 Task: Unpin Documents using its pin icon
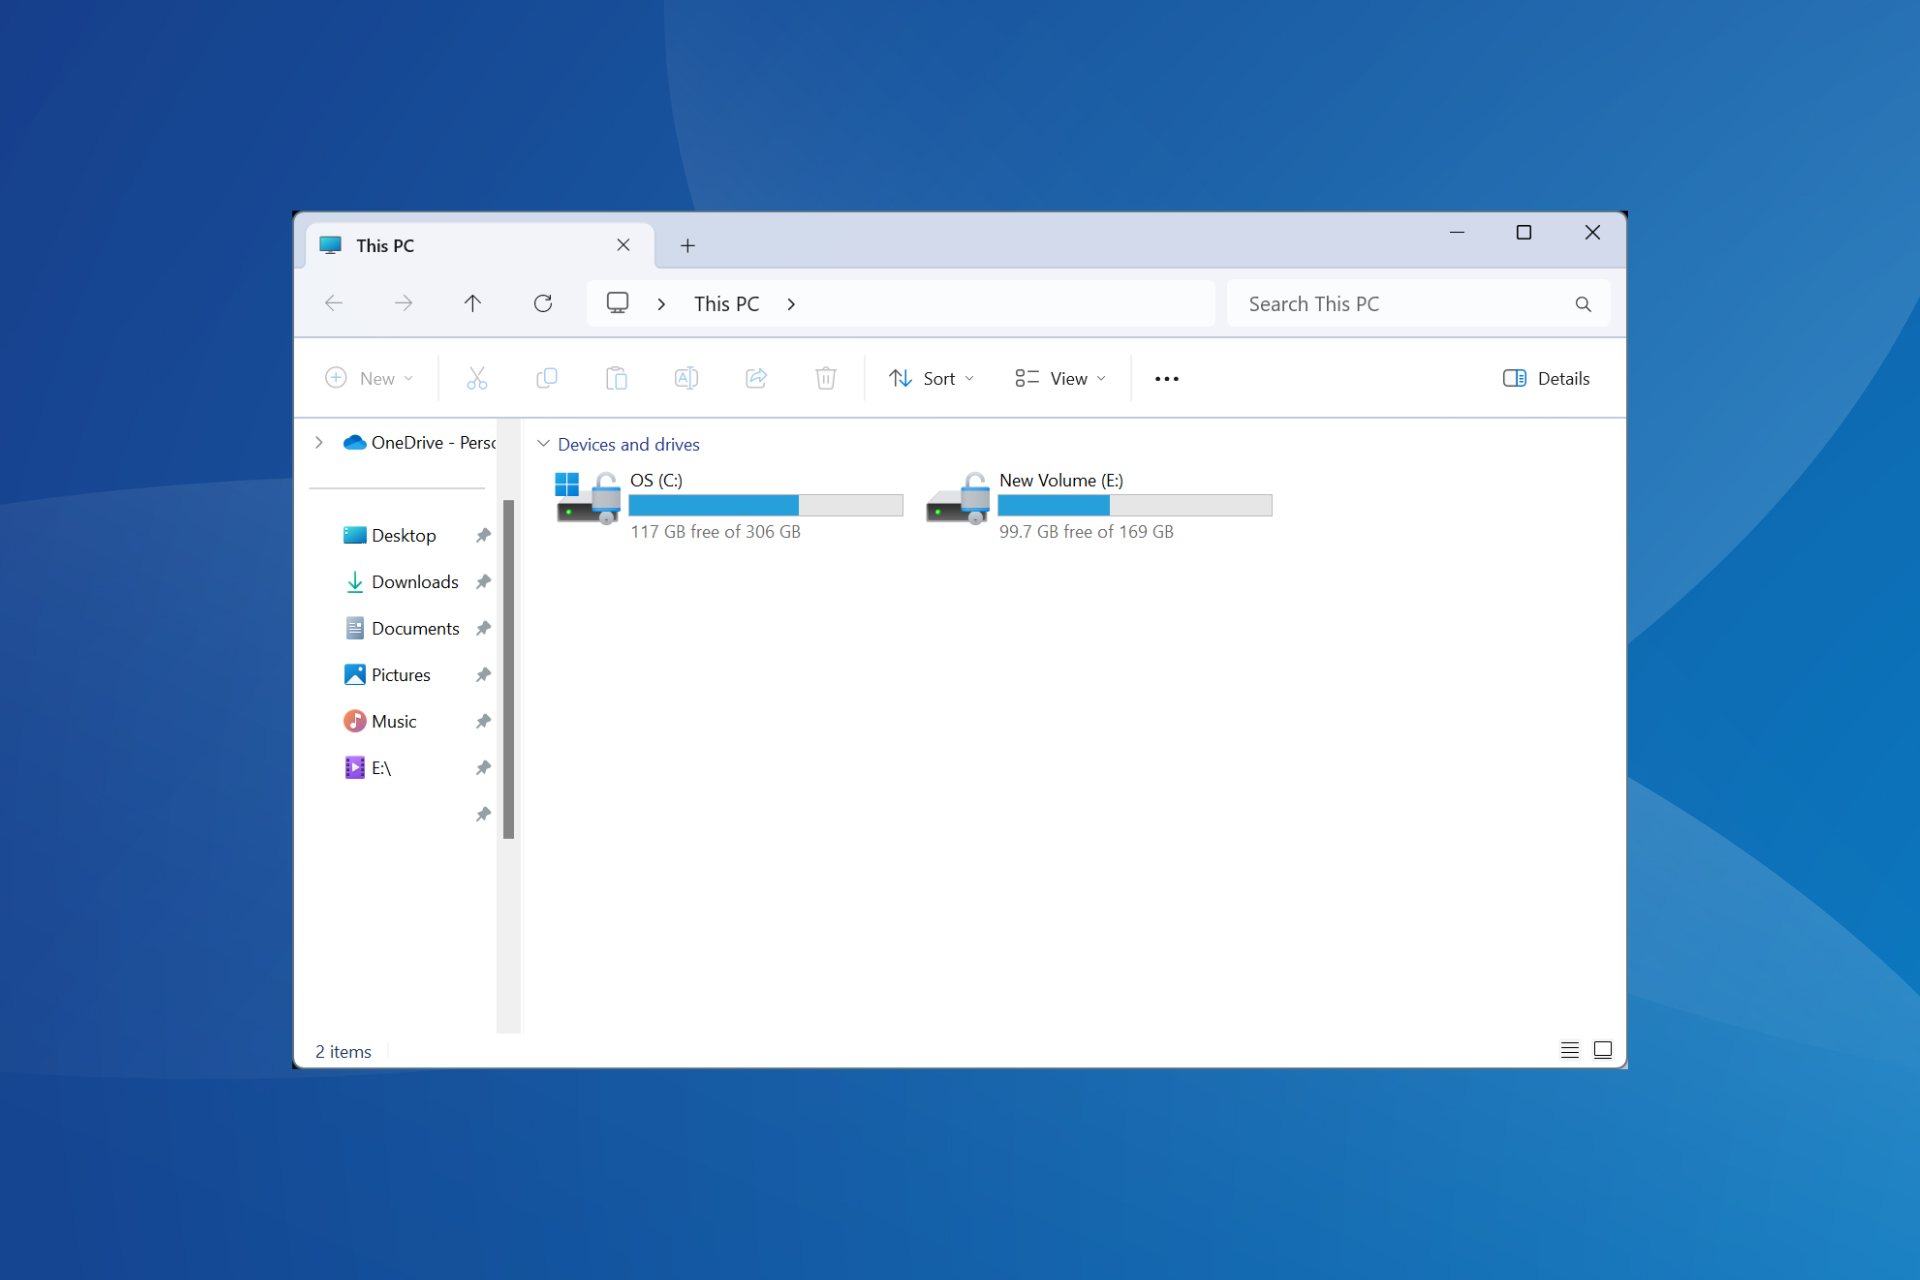click(x=483, y=628)
